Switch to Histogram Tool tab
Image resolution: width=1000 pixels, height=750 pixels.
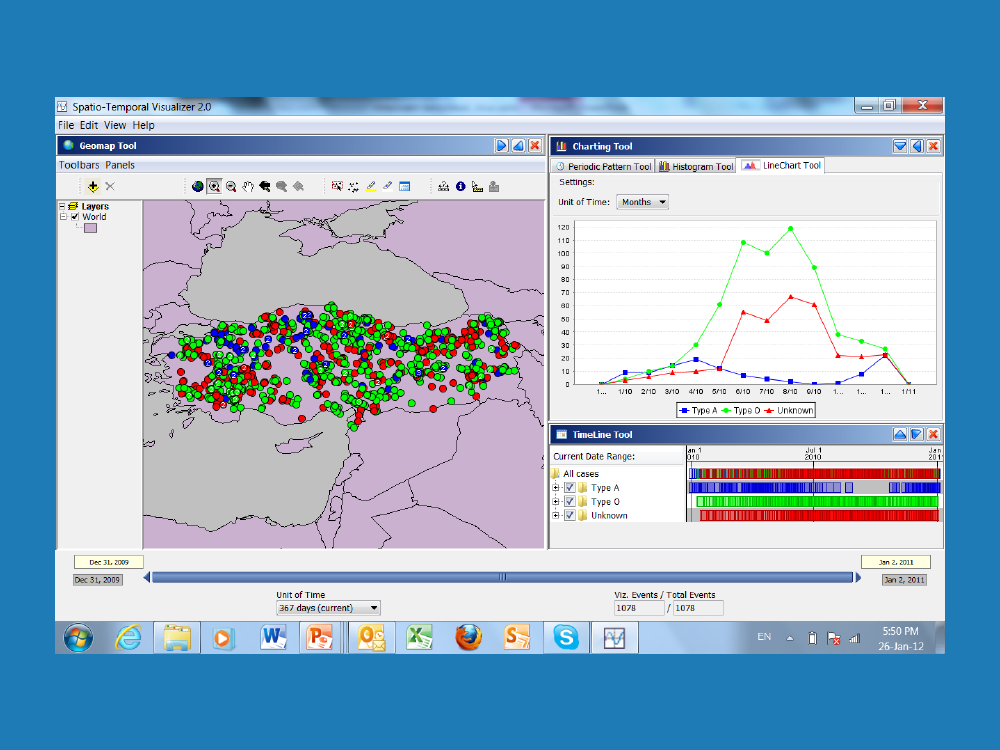[x=696, y=166]
